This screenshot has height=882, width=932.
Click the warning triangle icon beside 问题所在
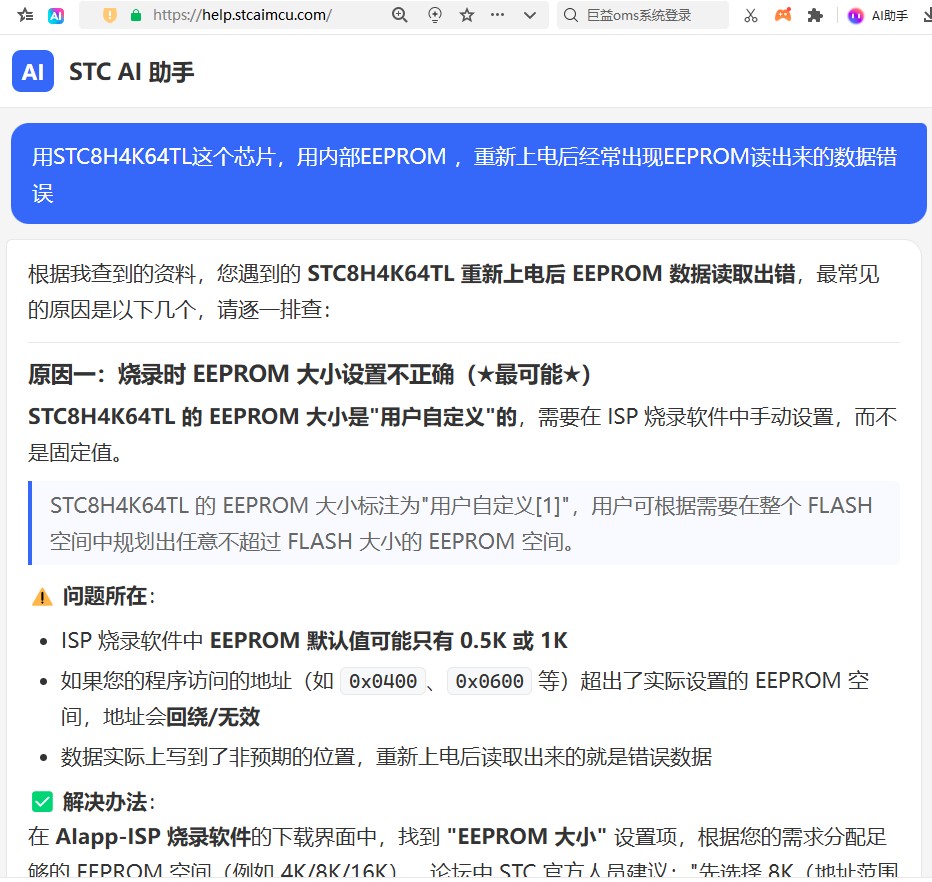coord(42,597)
